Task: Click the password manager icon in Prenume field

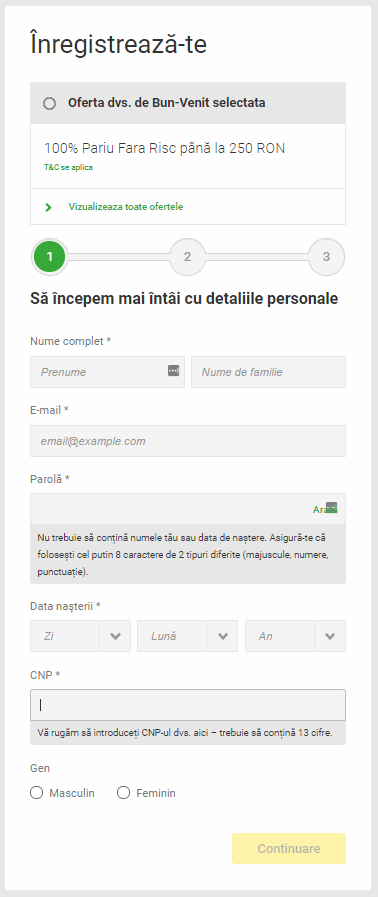Action: coord(173,370)
